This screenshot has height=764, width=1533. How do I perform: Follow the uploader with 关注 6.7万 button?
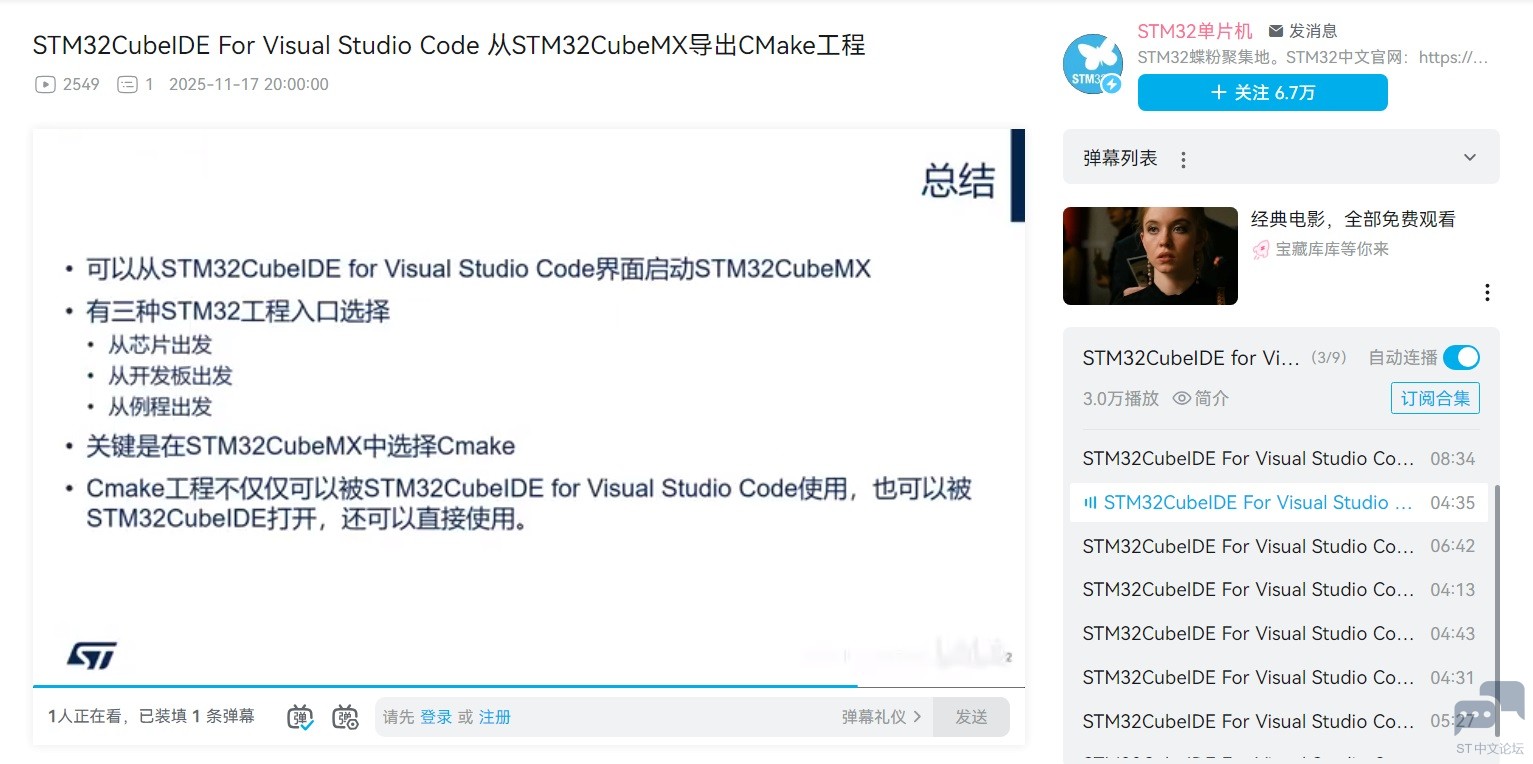click(1262, 92)
